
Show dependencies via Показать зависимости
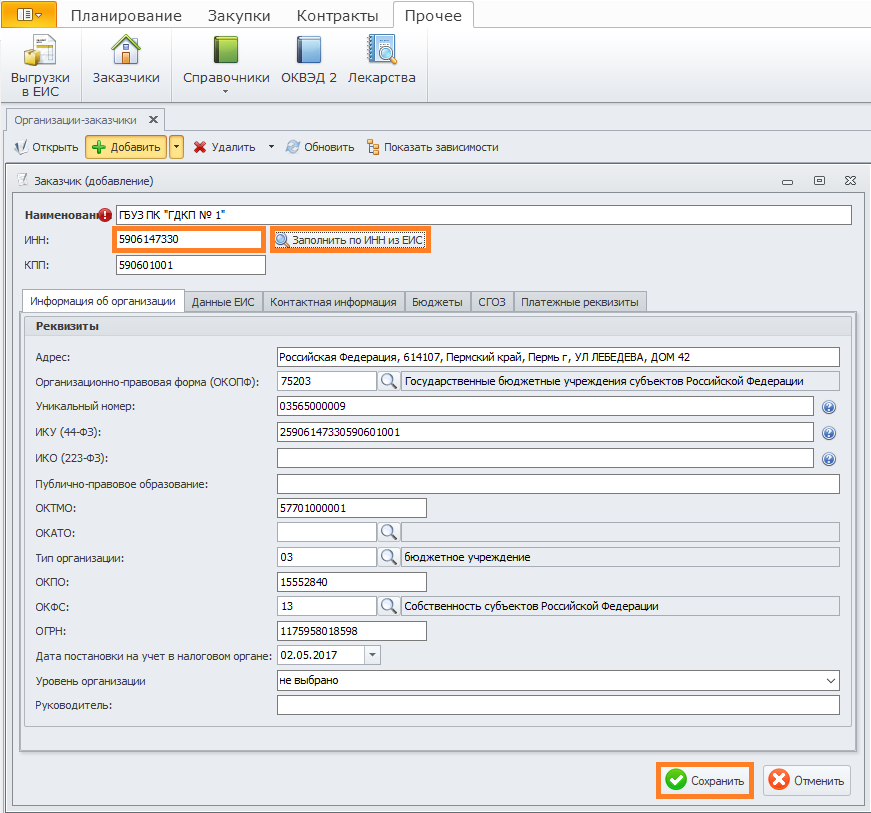coord(433,147)
